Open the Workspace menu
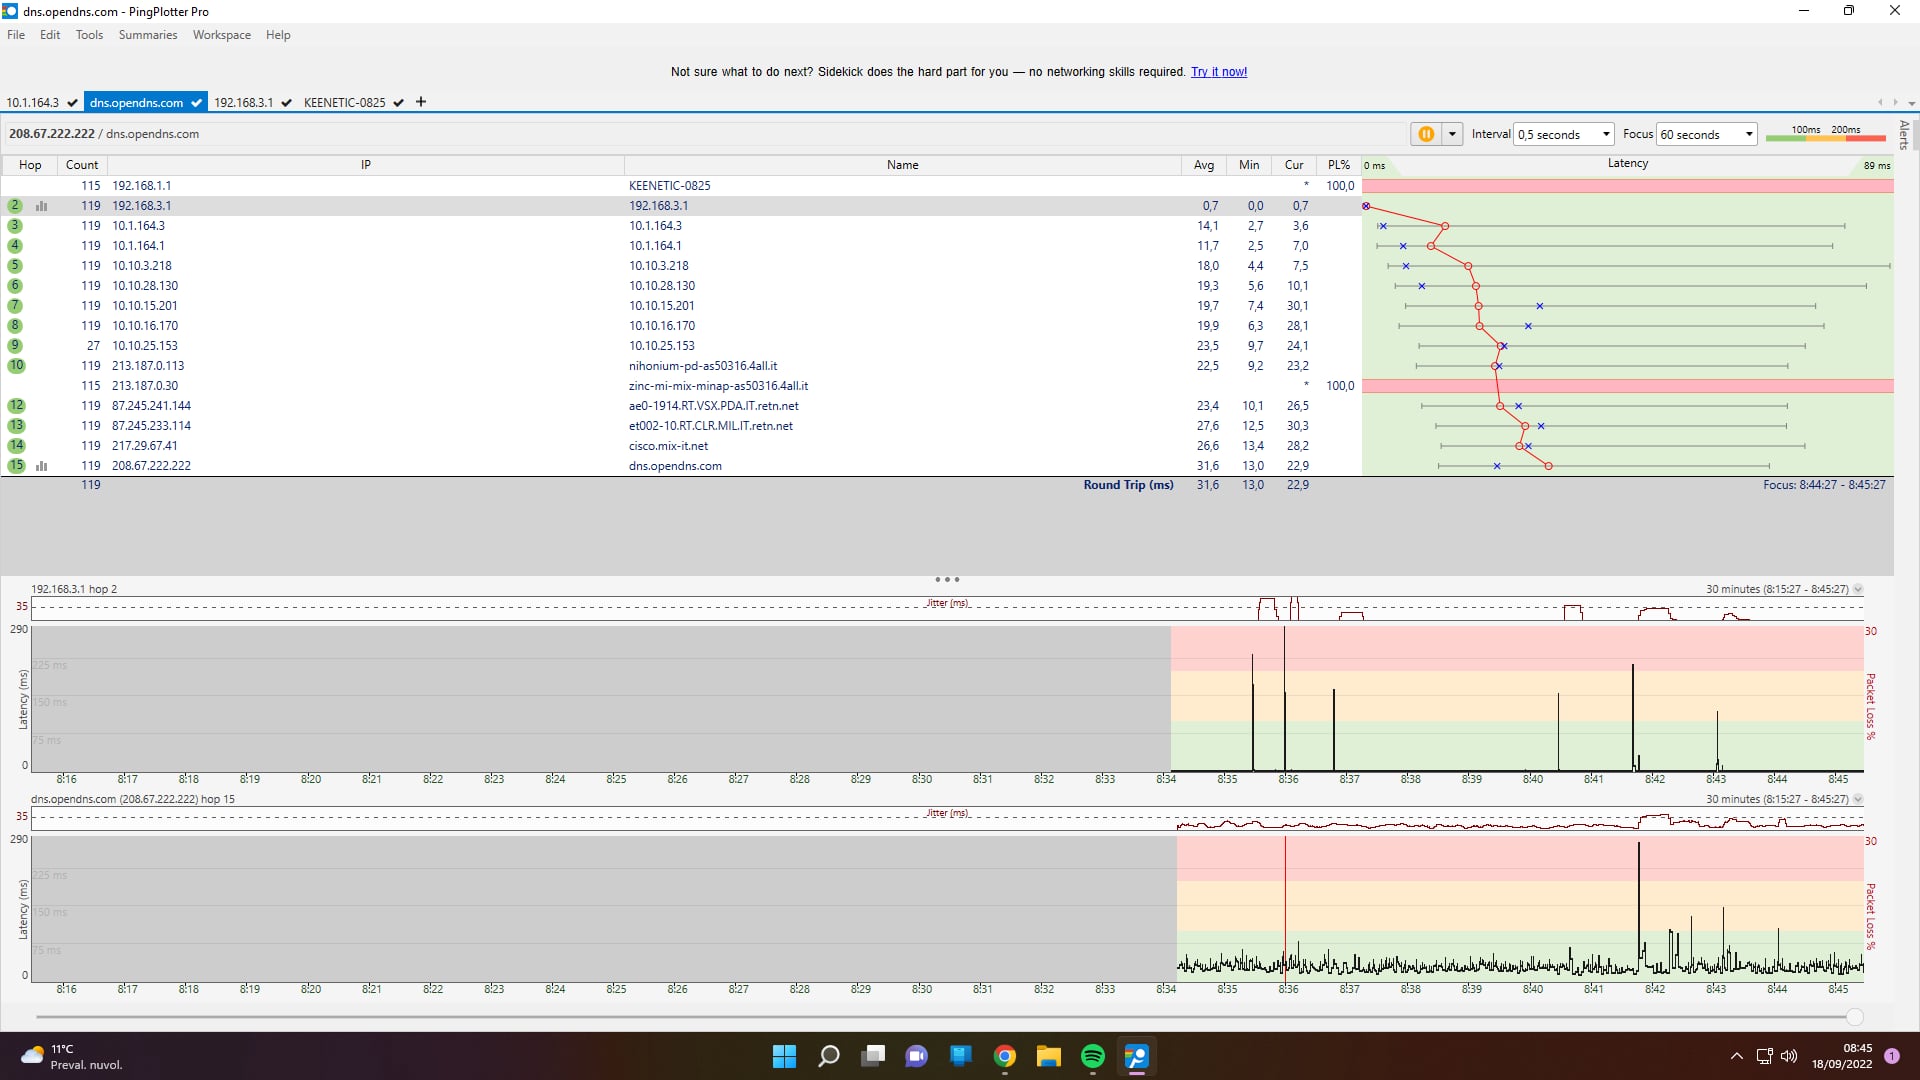 coord(222,35)
